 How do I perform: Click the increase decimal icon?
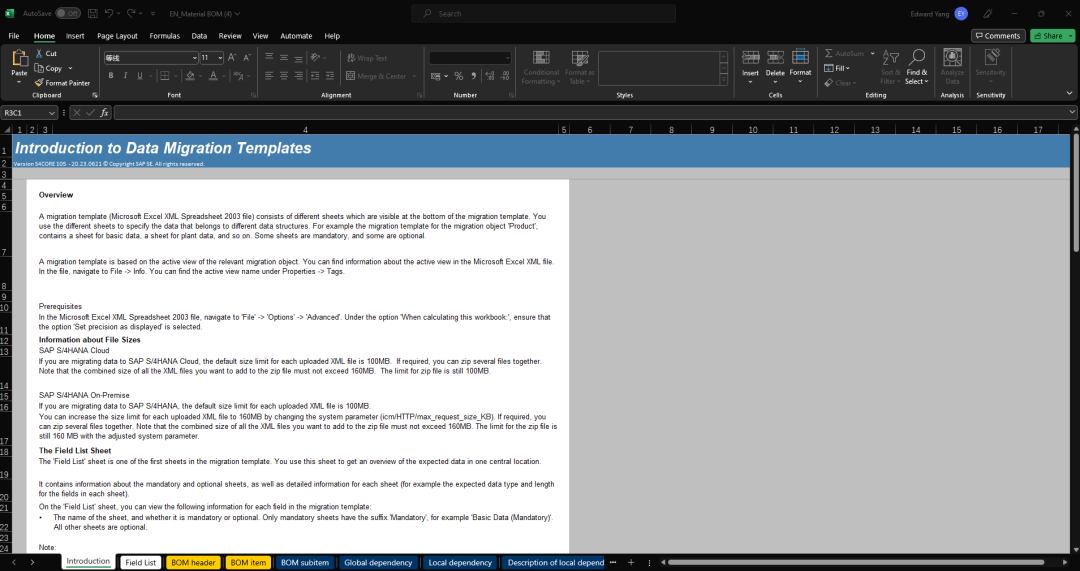click(x=490, y=76)
